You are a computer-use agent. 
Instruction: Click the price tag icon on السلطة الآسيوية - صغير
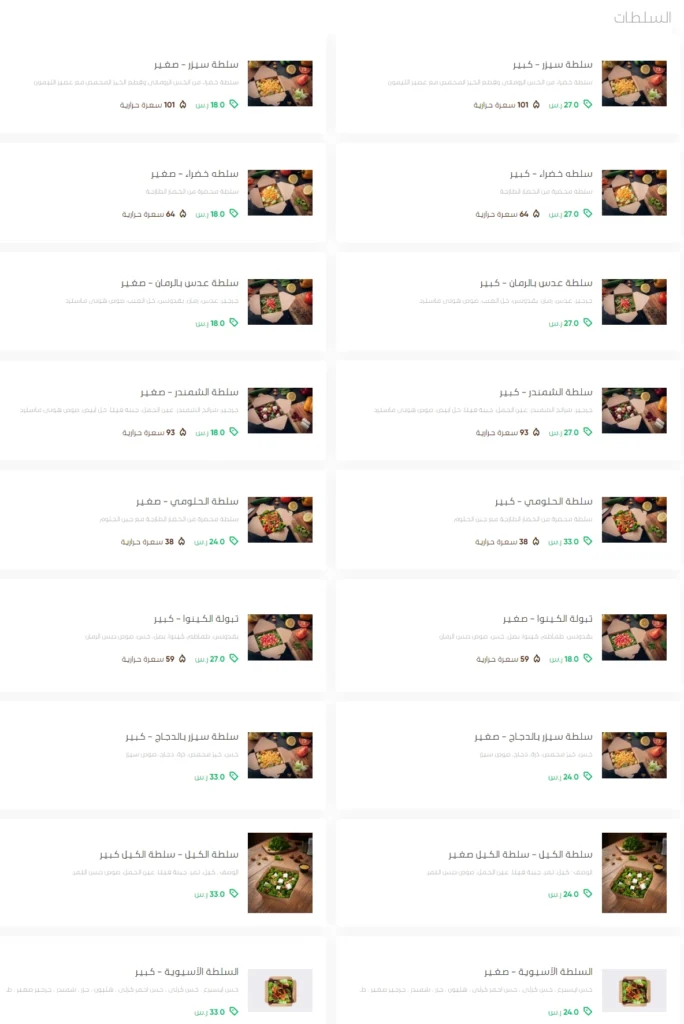[x=587, y=1012]
